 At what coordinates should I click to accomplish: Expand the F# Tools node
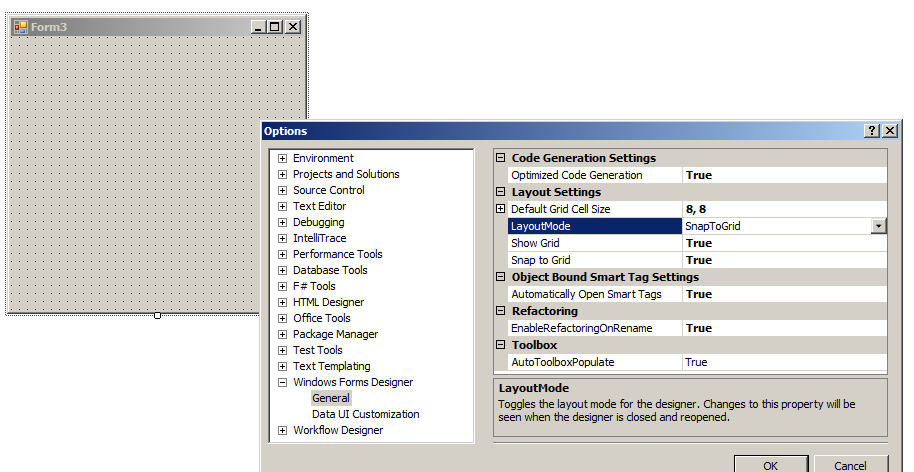pyautogui.click(x=283, y=287)
